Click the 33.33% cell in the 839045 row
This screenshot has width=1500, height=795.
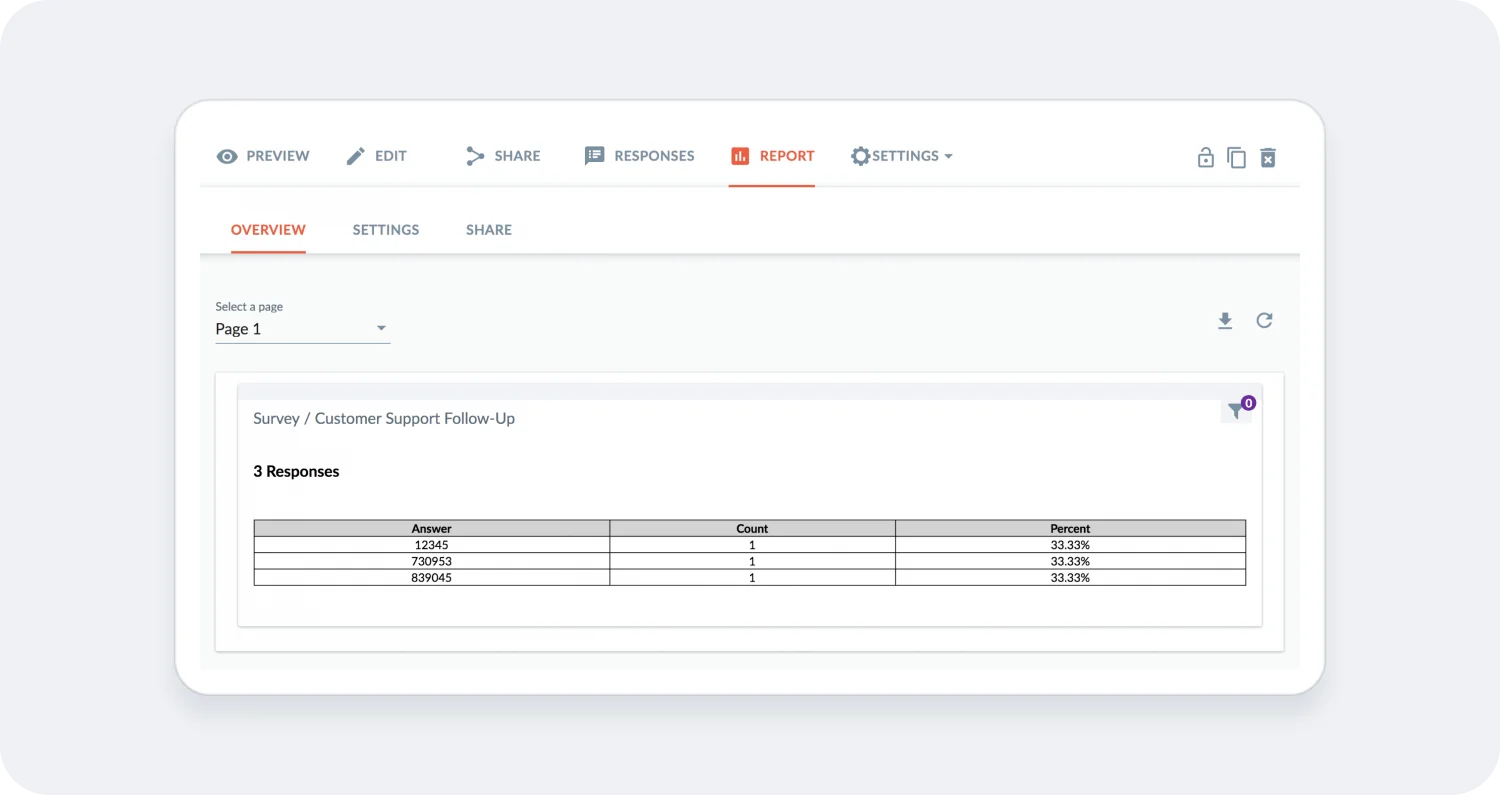pos(1070,577)
